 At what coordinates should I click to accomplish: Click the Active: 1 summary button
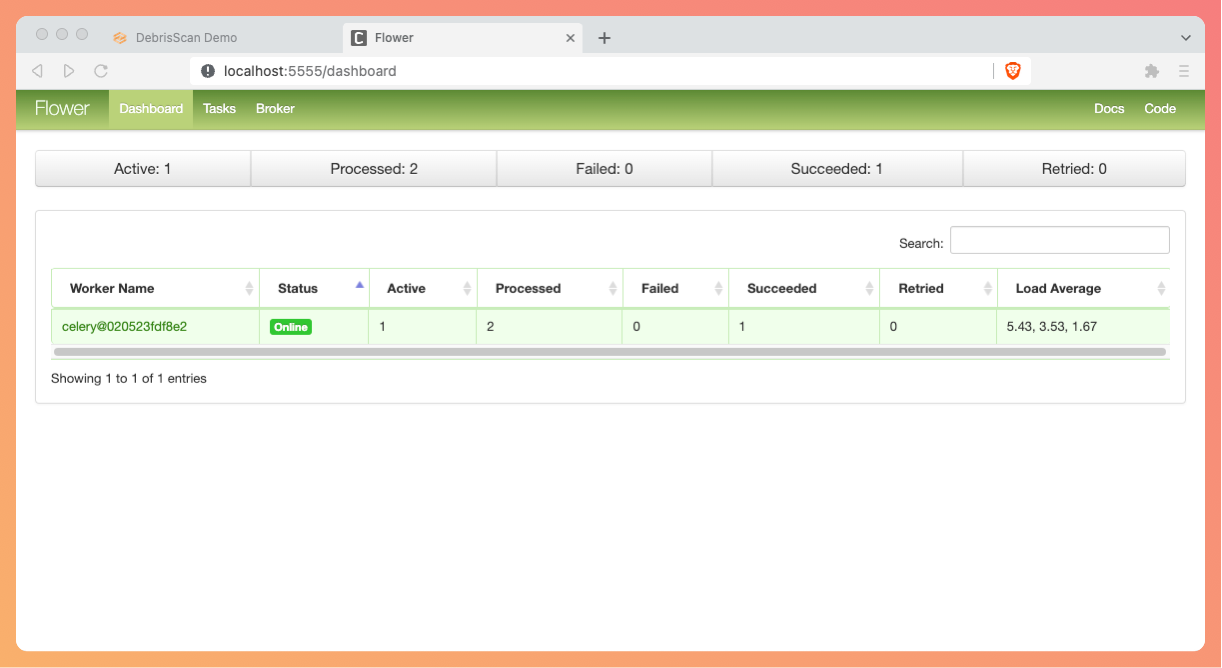[x=143, y=168]
